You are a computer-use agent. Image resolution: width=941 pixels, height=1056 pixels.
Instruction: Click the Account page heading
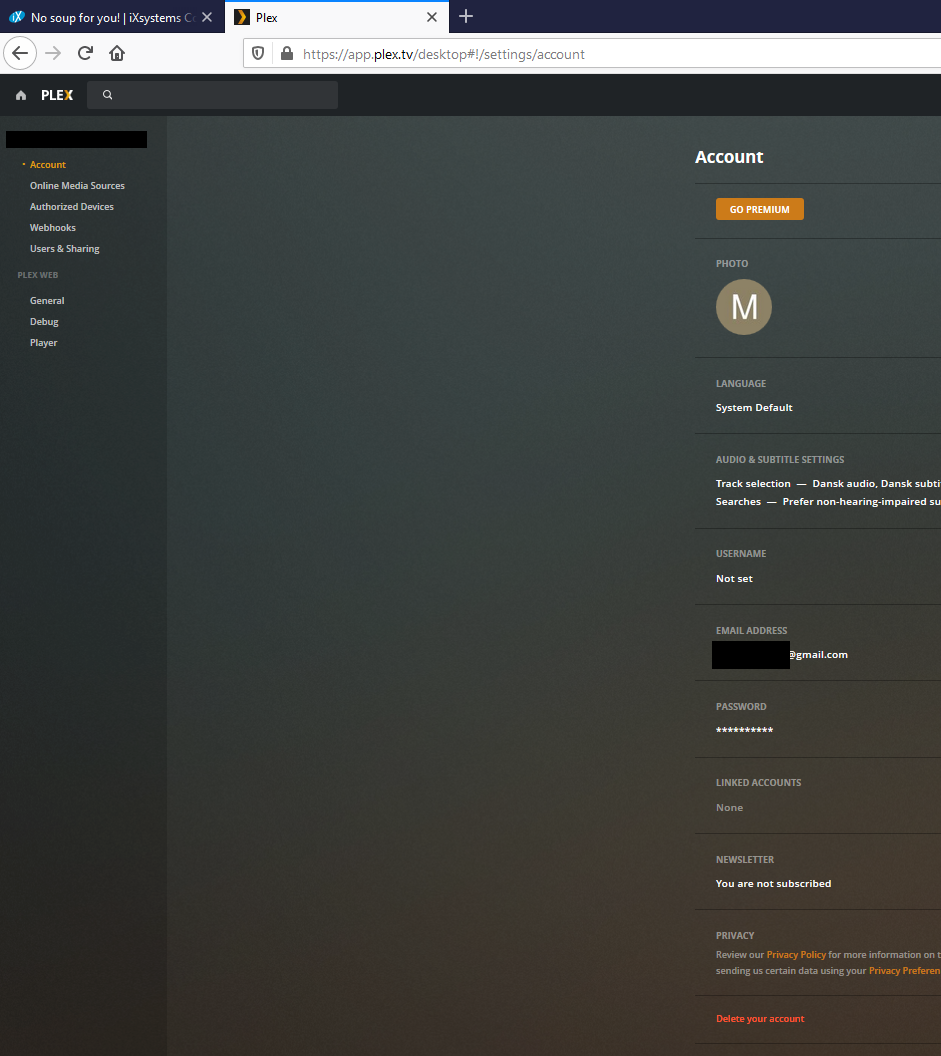(x=729, y=157)
